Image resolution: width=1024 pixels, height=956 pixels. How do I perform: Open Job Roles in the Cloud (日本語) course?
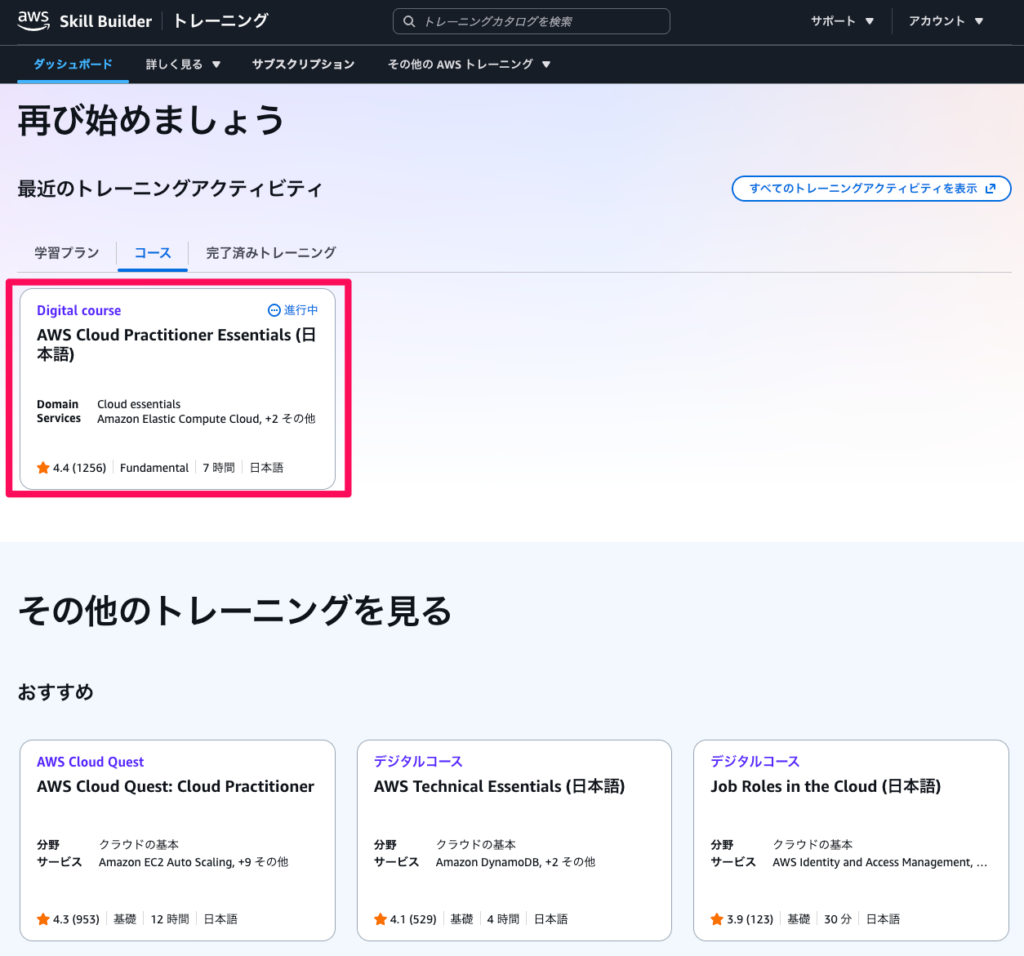point(825,787)
